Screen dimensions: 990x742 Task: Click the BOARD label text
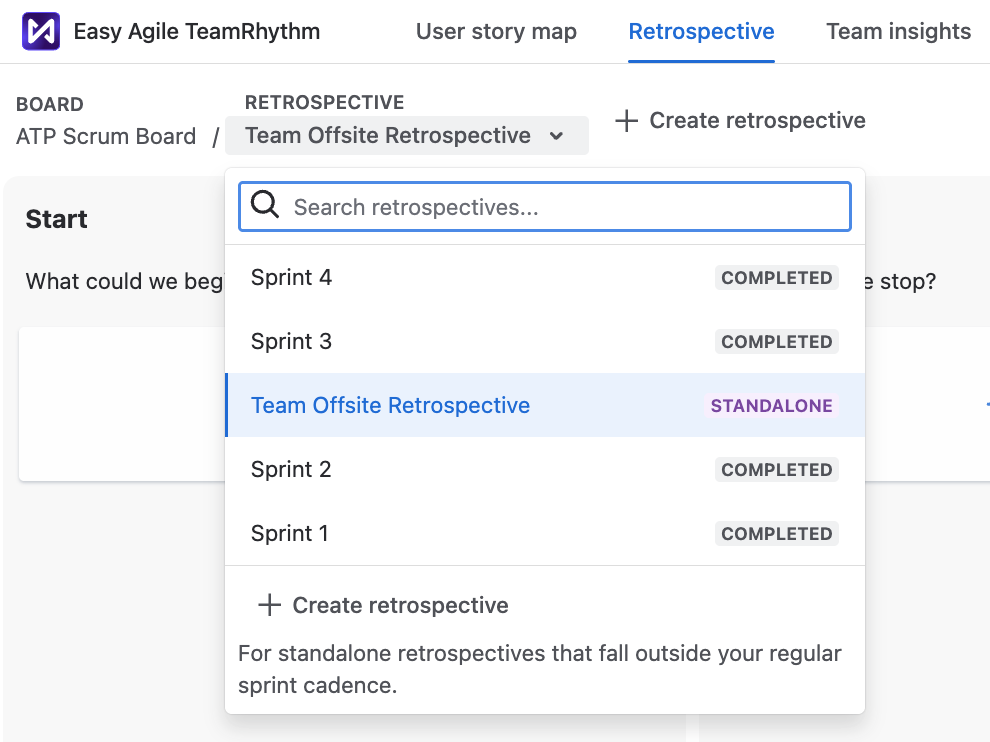(x=49, y=104)
